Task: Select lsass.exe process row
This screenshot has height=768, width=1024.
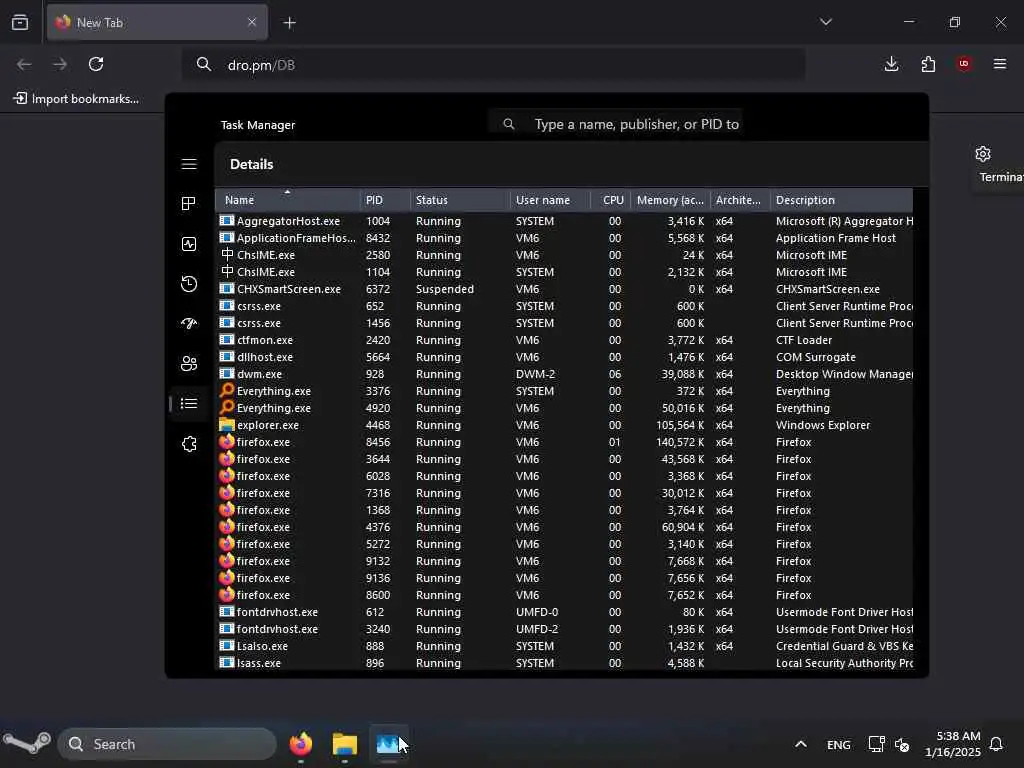Action: pos(564,663)
